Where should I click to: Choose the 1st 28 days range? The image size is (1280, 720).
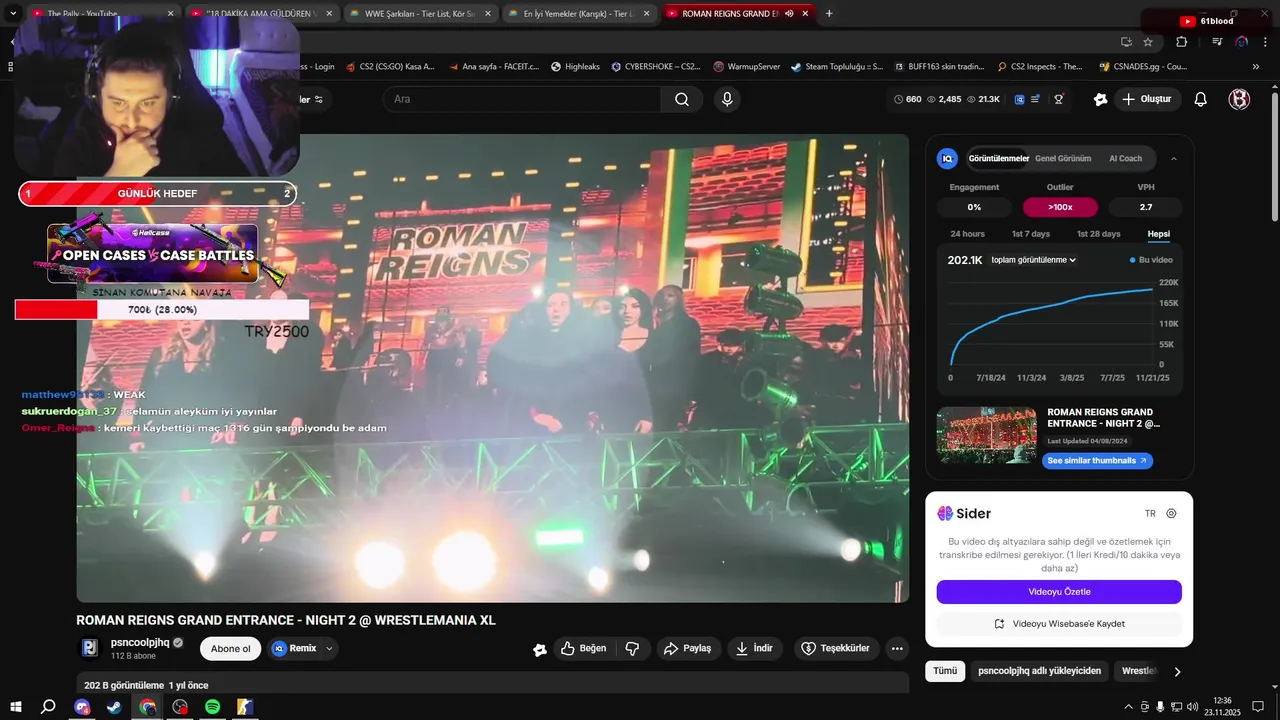coord(1098,234)
